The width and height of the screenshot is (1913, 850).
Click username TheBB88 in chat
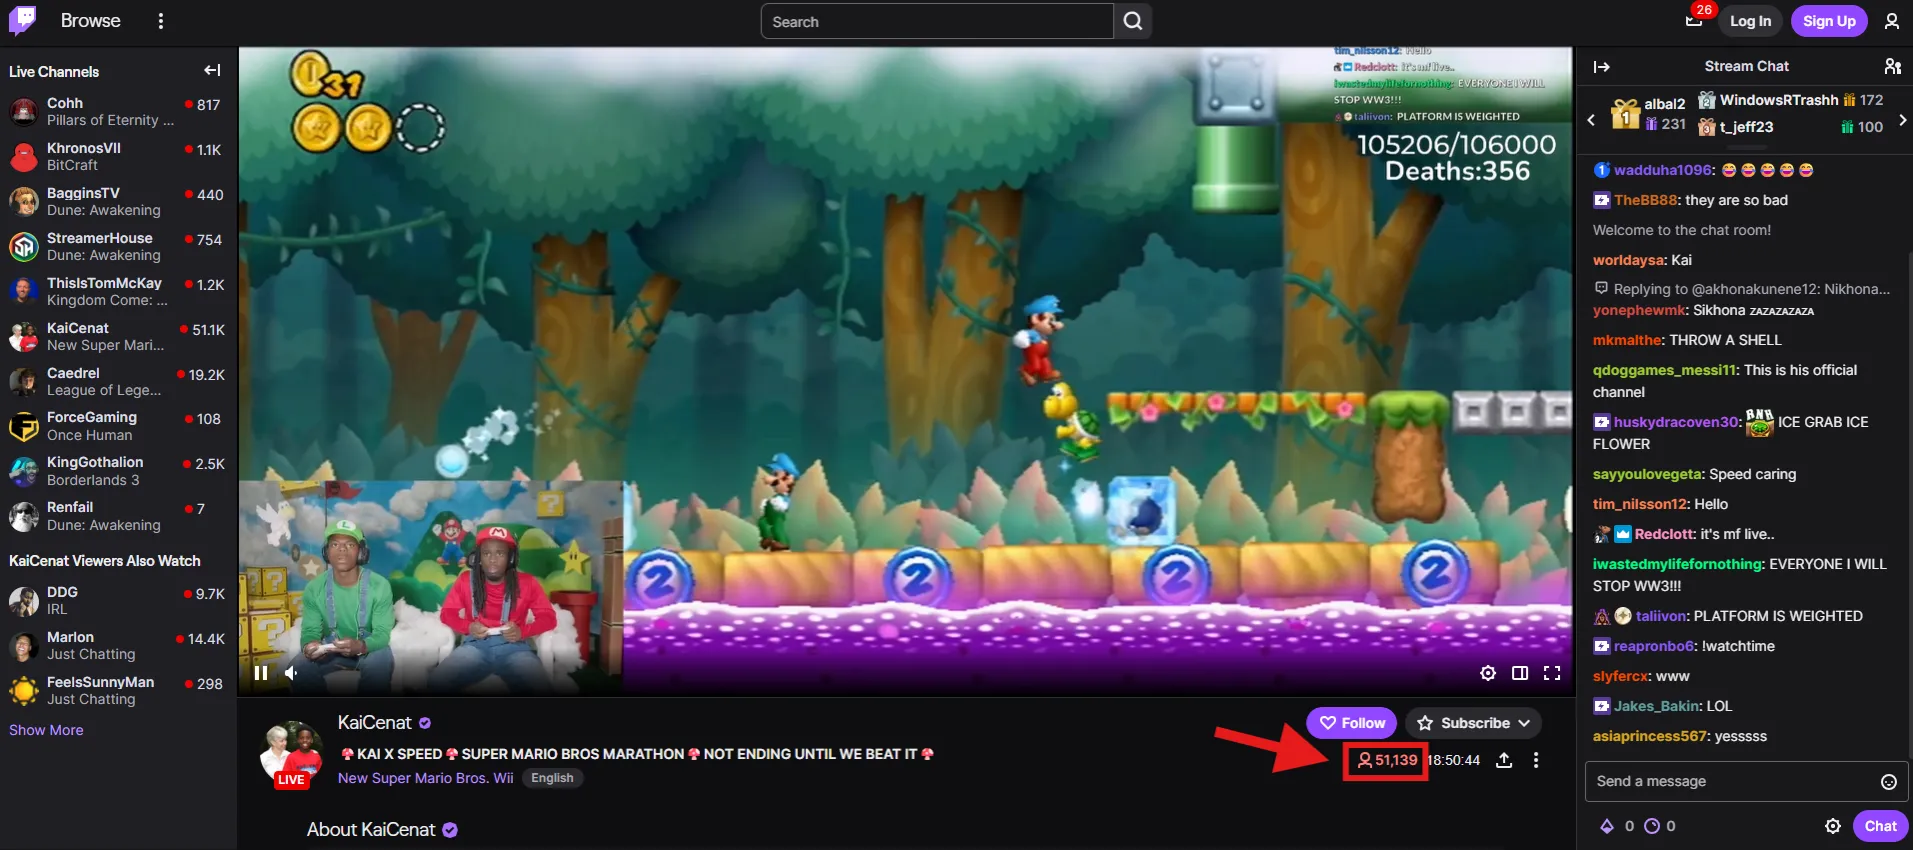(x=1645, y=200)
